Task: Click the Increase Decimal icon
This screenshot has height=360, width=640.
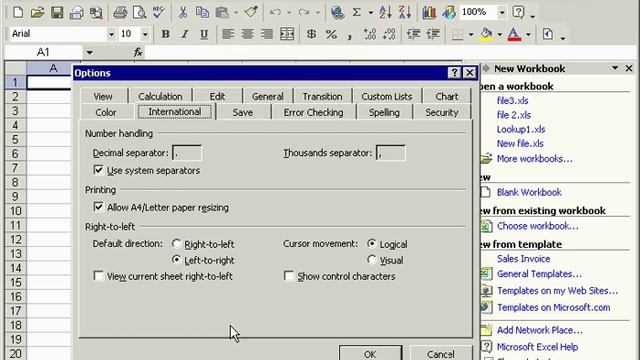Action: (x=370, y=34)
